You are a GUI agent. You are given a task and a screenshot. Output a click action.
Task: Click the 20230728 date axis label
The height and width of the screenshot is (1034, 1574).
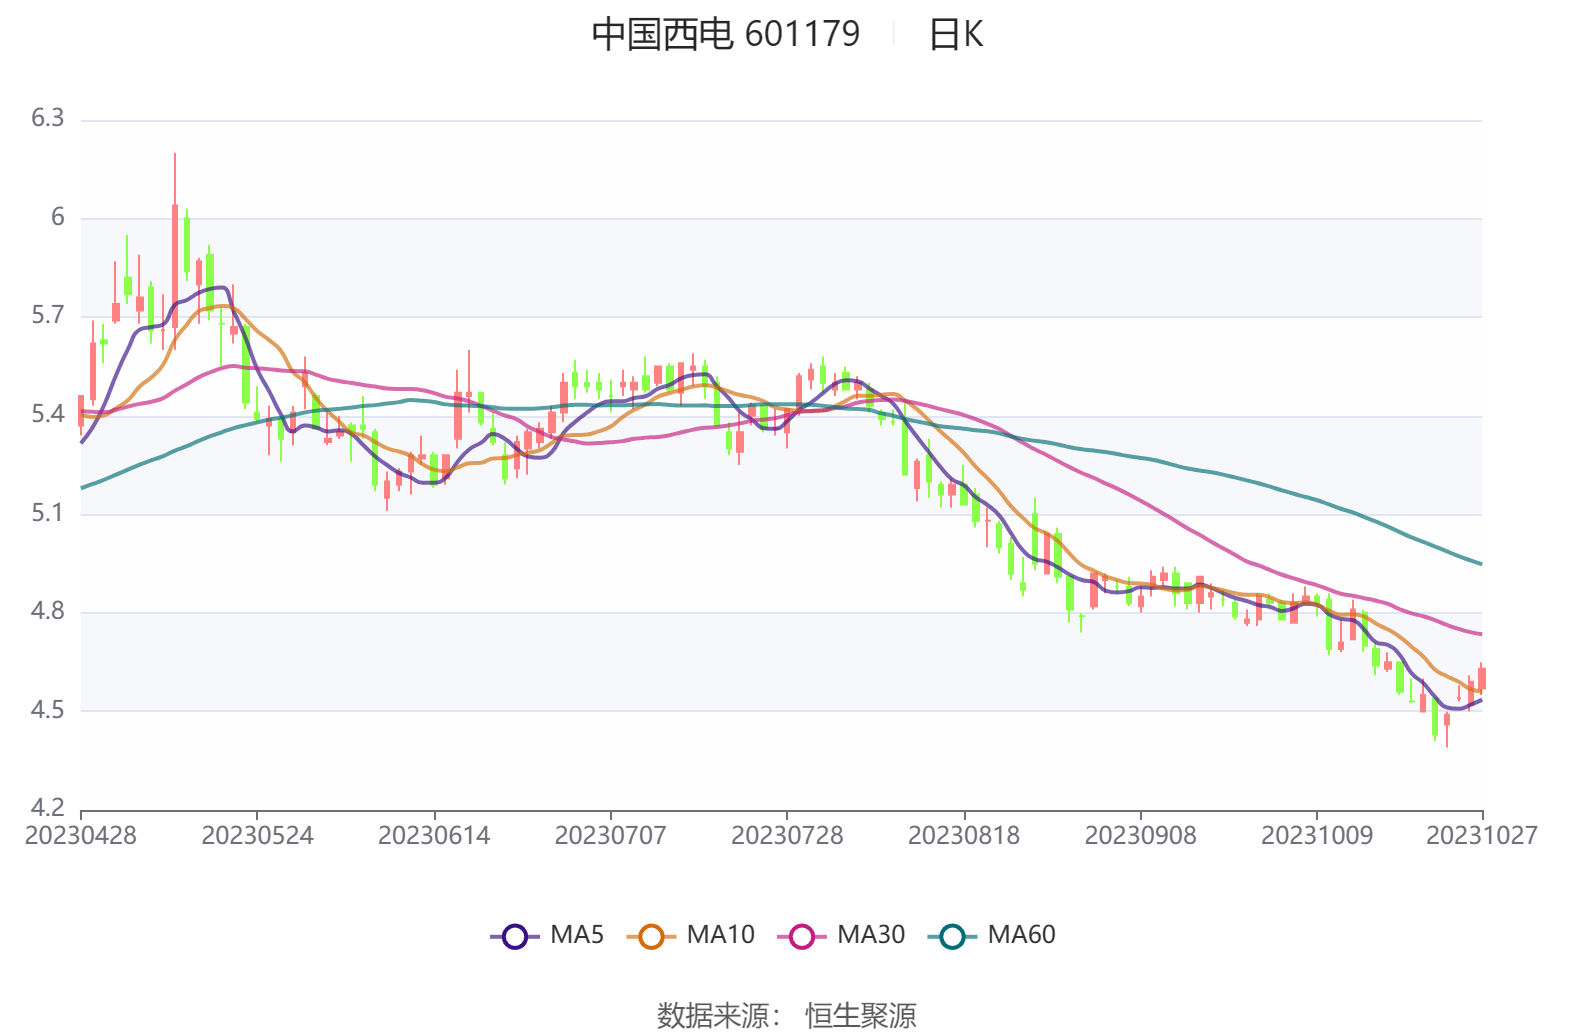click(787, 836)
